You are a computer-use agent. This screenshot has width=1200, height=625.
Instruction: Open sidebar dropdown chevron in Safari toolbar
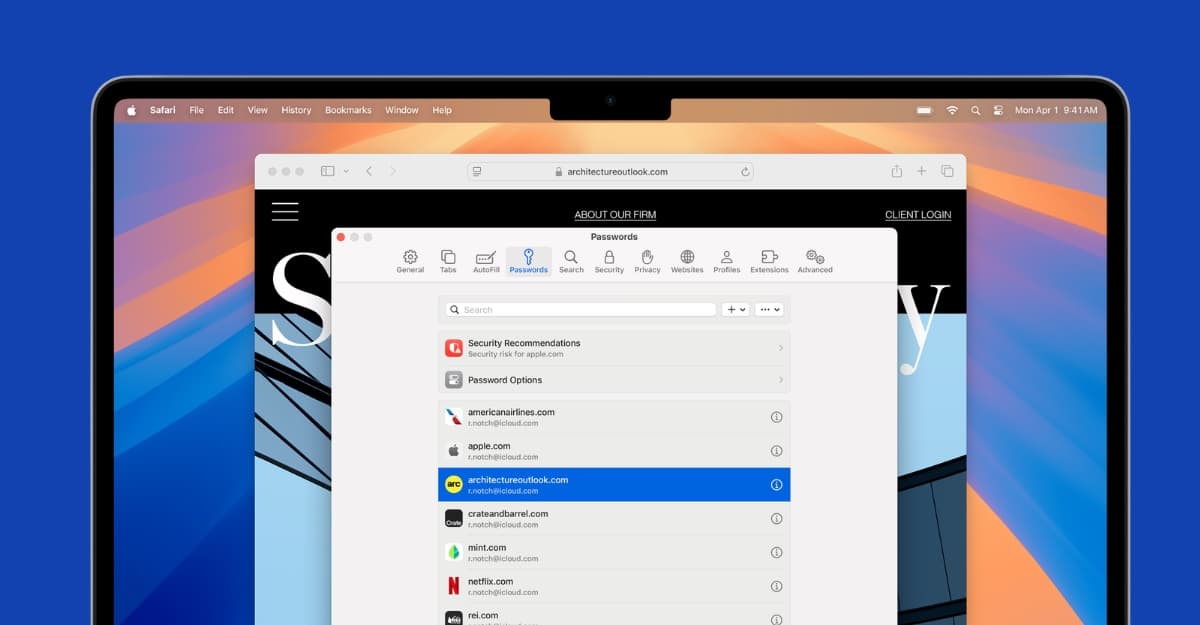[346, 171]
